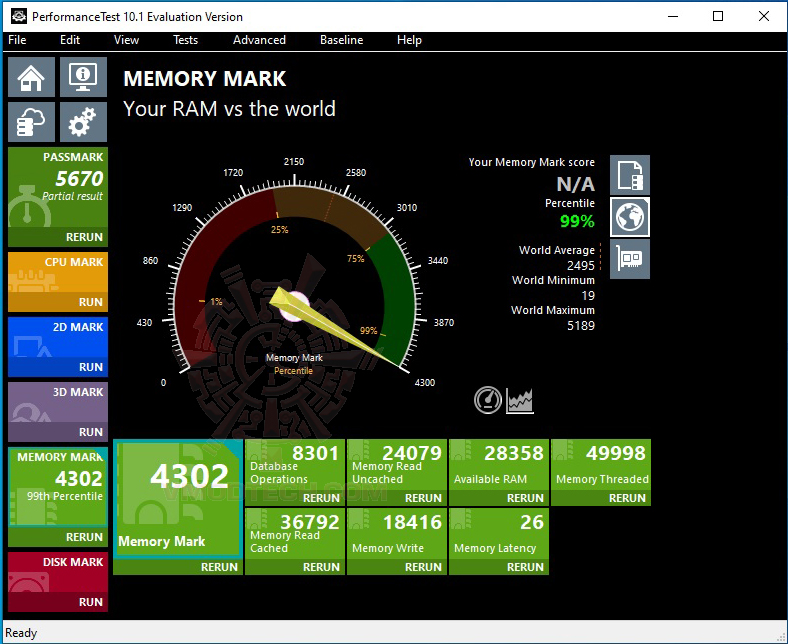Viewport: 788px width, 644px height.
Task: Select the world globe comparison icon
Action: click(x=630, y=217)
